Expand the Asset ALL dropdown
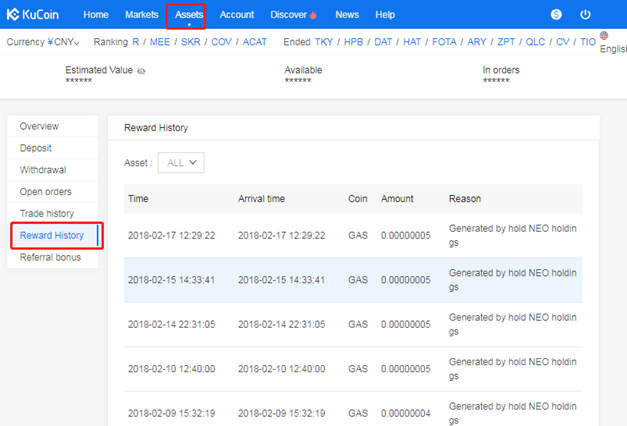This screenshot has width=627, height=426. [x=181, y=162]
